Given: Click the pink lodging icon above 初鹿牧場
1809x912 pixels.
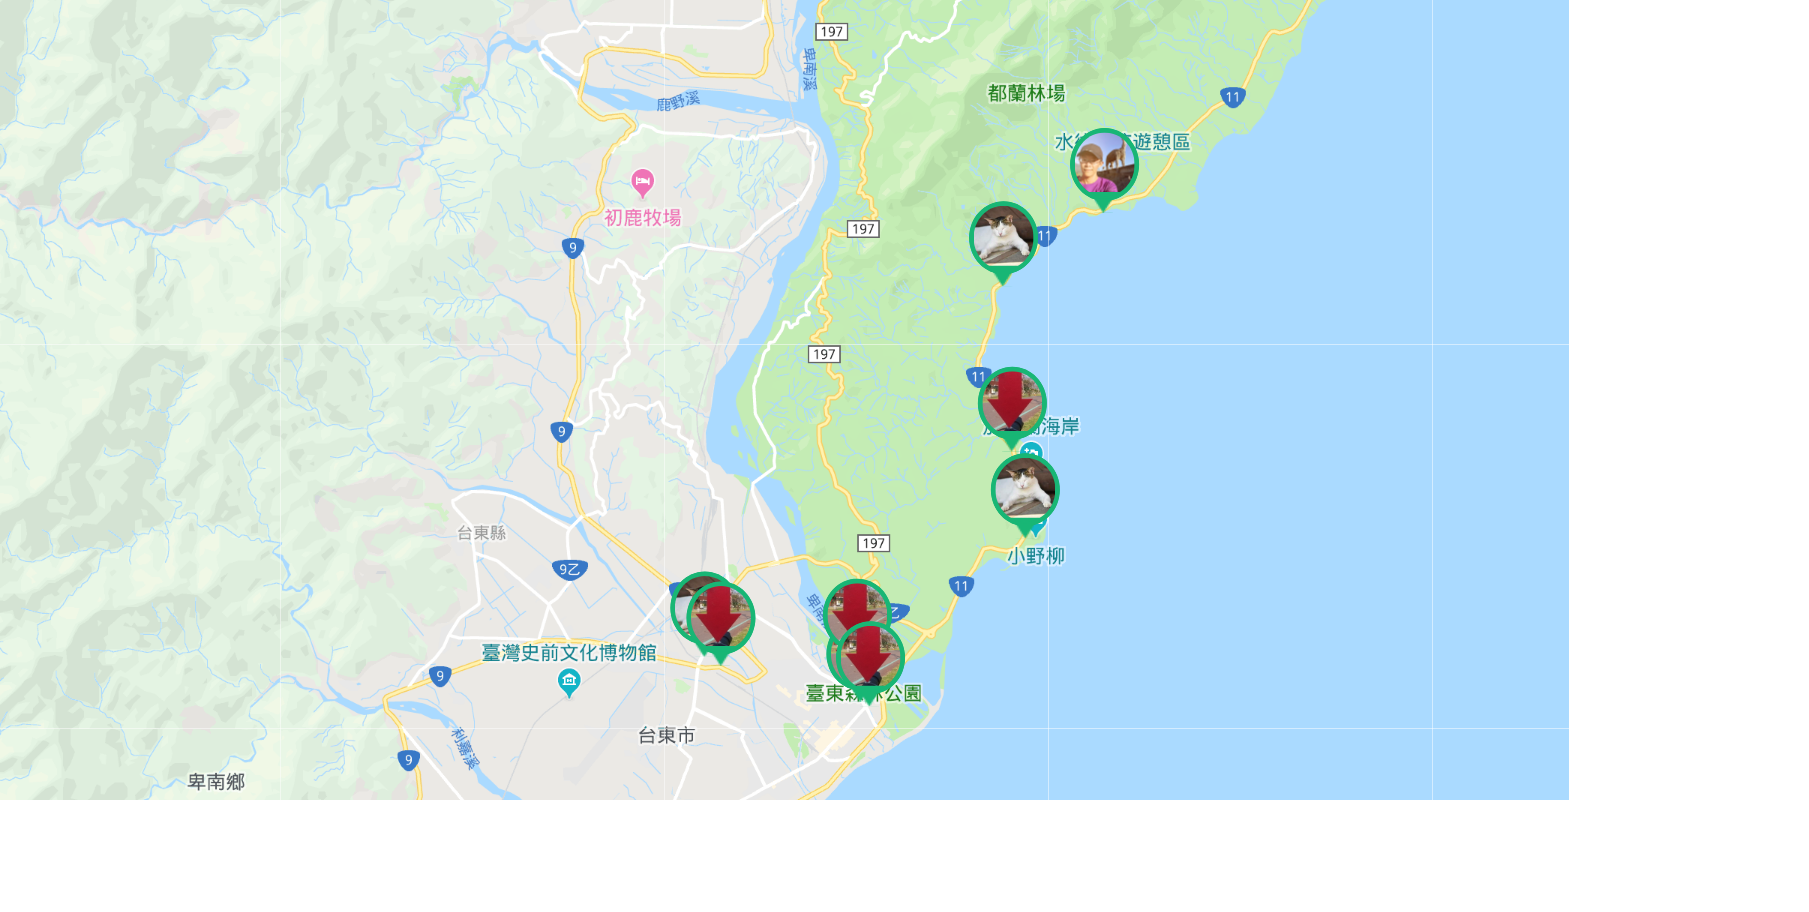Looking at the screenshot, I should (x=642, y=183).
